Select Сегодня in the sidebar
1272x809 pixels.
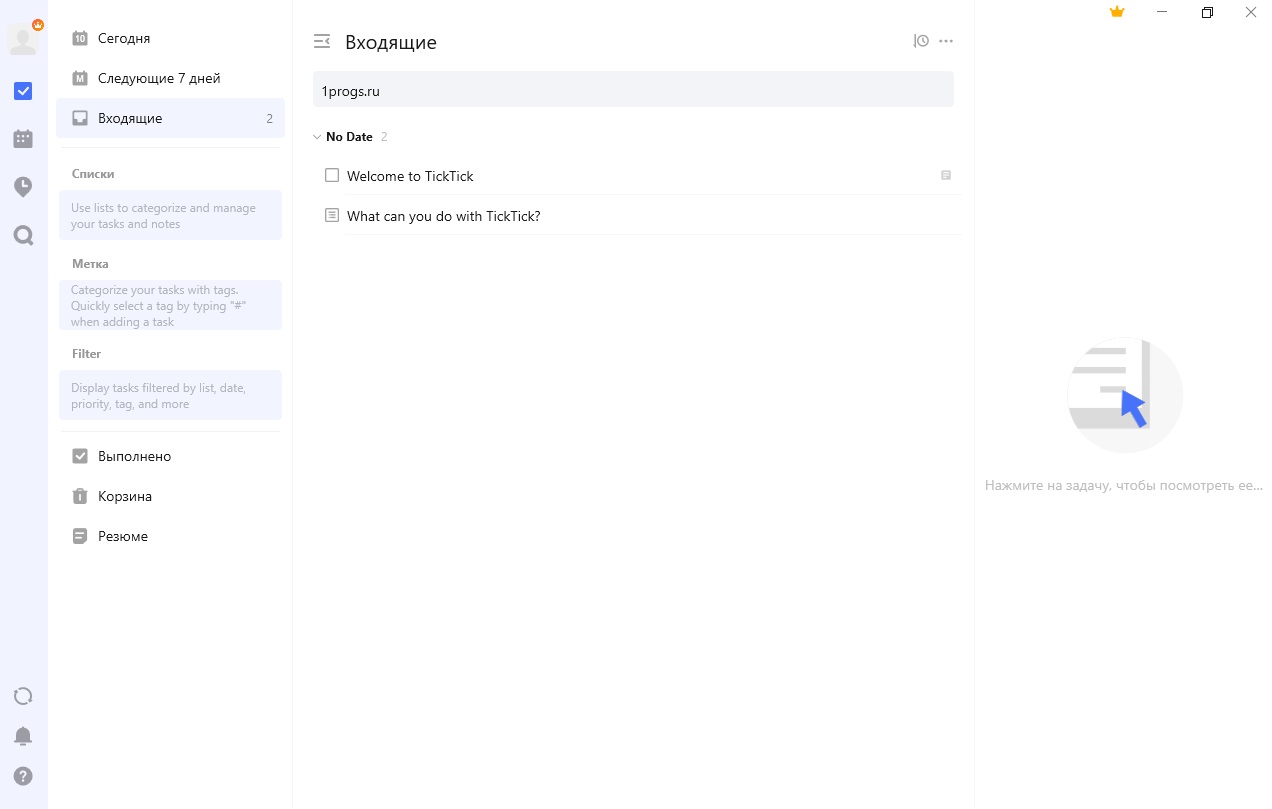tap(124, 38)
